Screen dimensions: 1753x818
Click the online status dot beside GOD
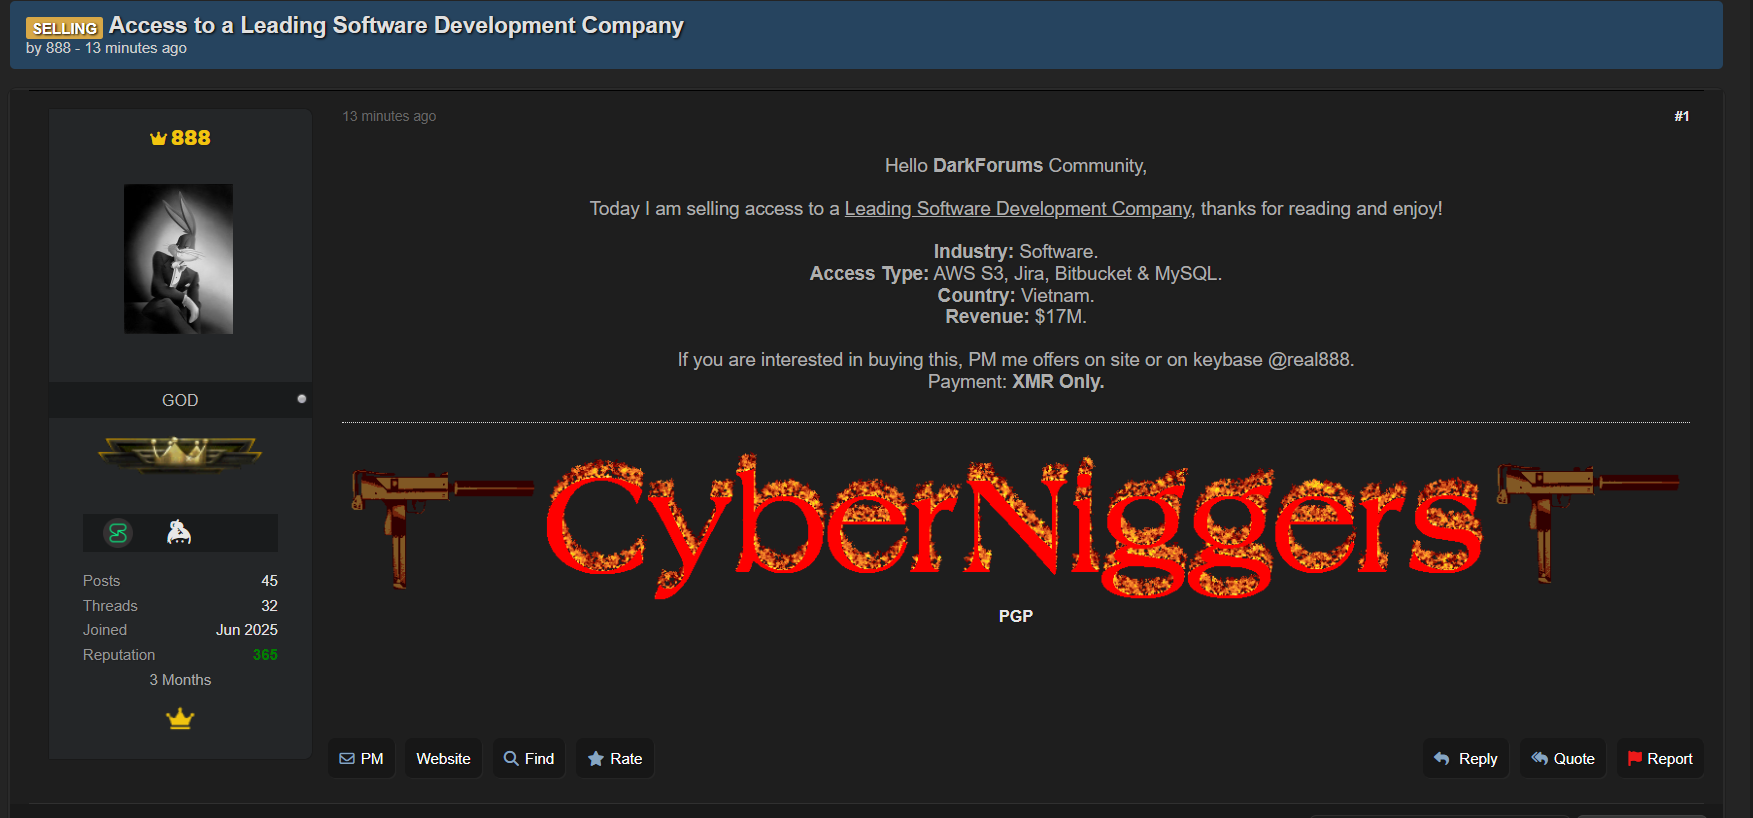click(302, 399)
